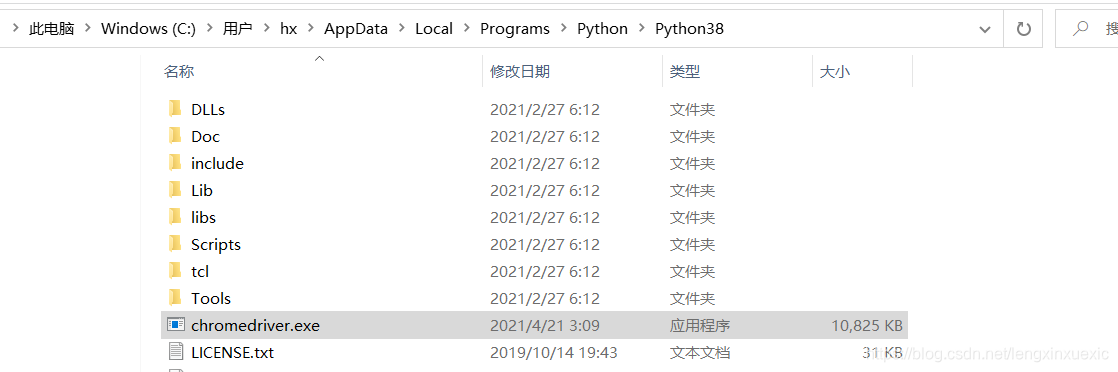Click the chromedriver.exe application icon
Viewport: 1118px width, 372px height.
click(176, 325)
